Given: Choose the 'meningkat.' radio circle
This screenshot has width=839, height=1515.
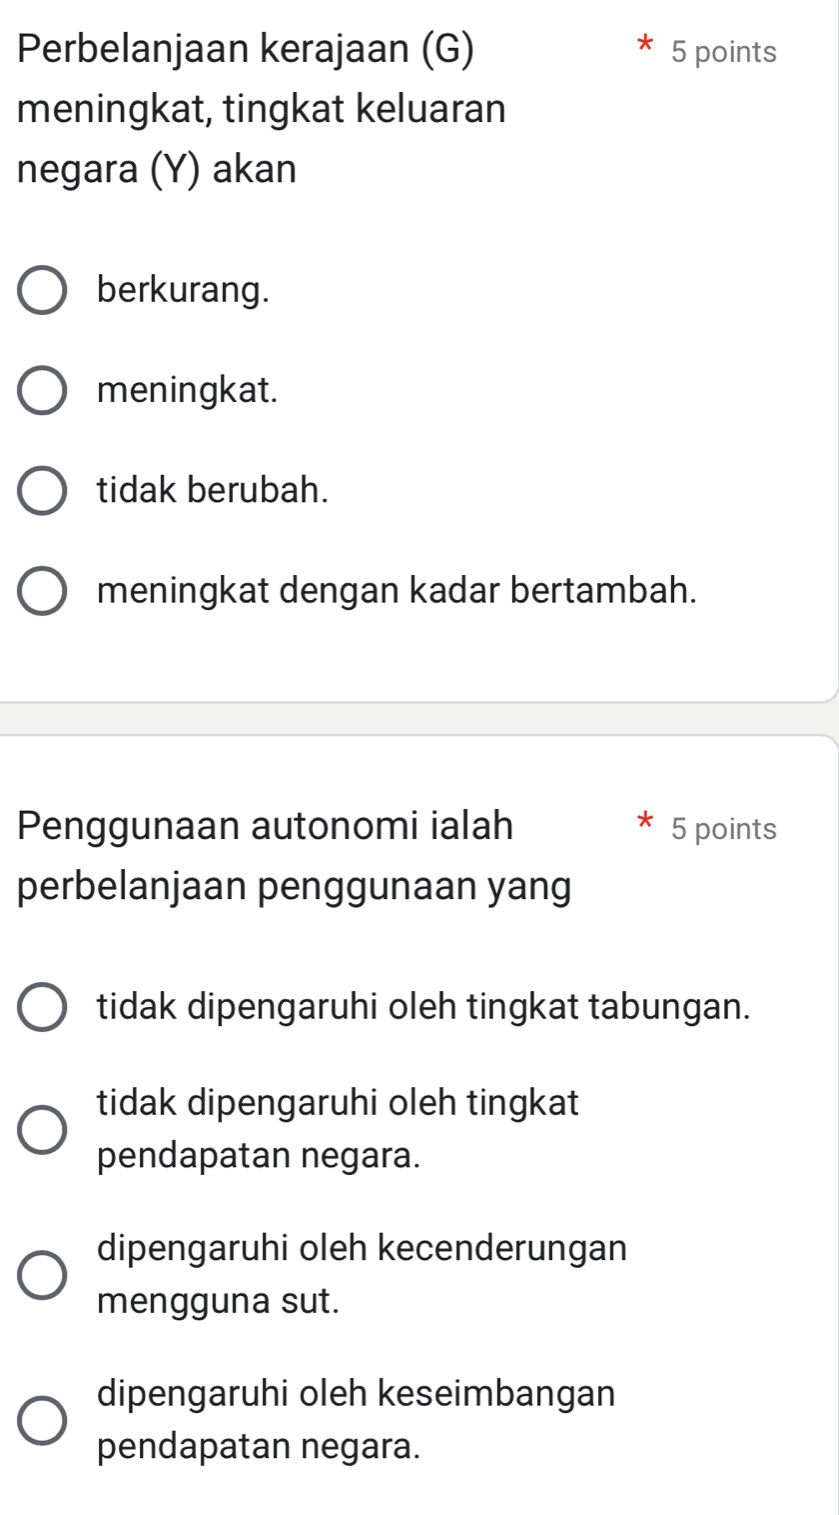Looking at the screenshot, I should 43,391.
